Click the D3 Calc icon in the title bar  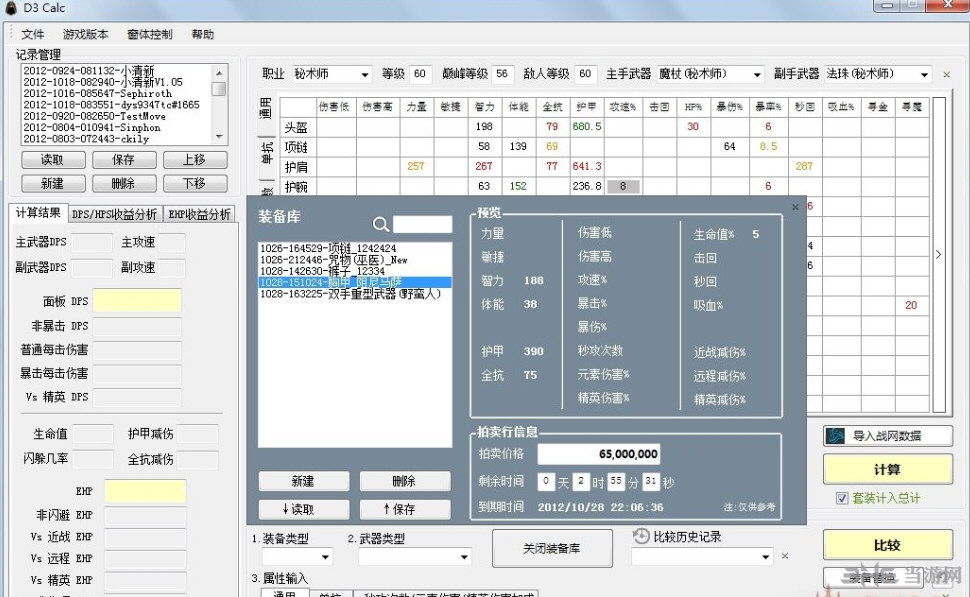click(10, 8)
